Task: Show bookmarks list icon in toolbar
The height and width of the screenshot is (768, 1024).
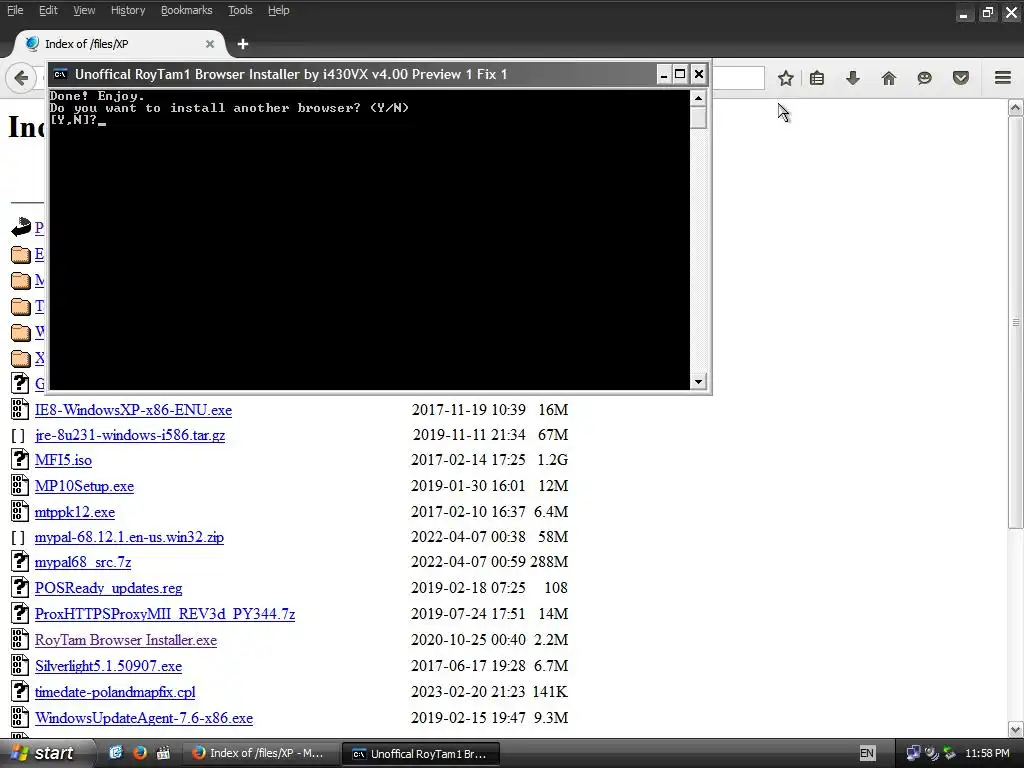Action: pyautogui.click(x=816, y=78)
